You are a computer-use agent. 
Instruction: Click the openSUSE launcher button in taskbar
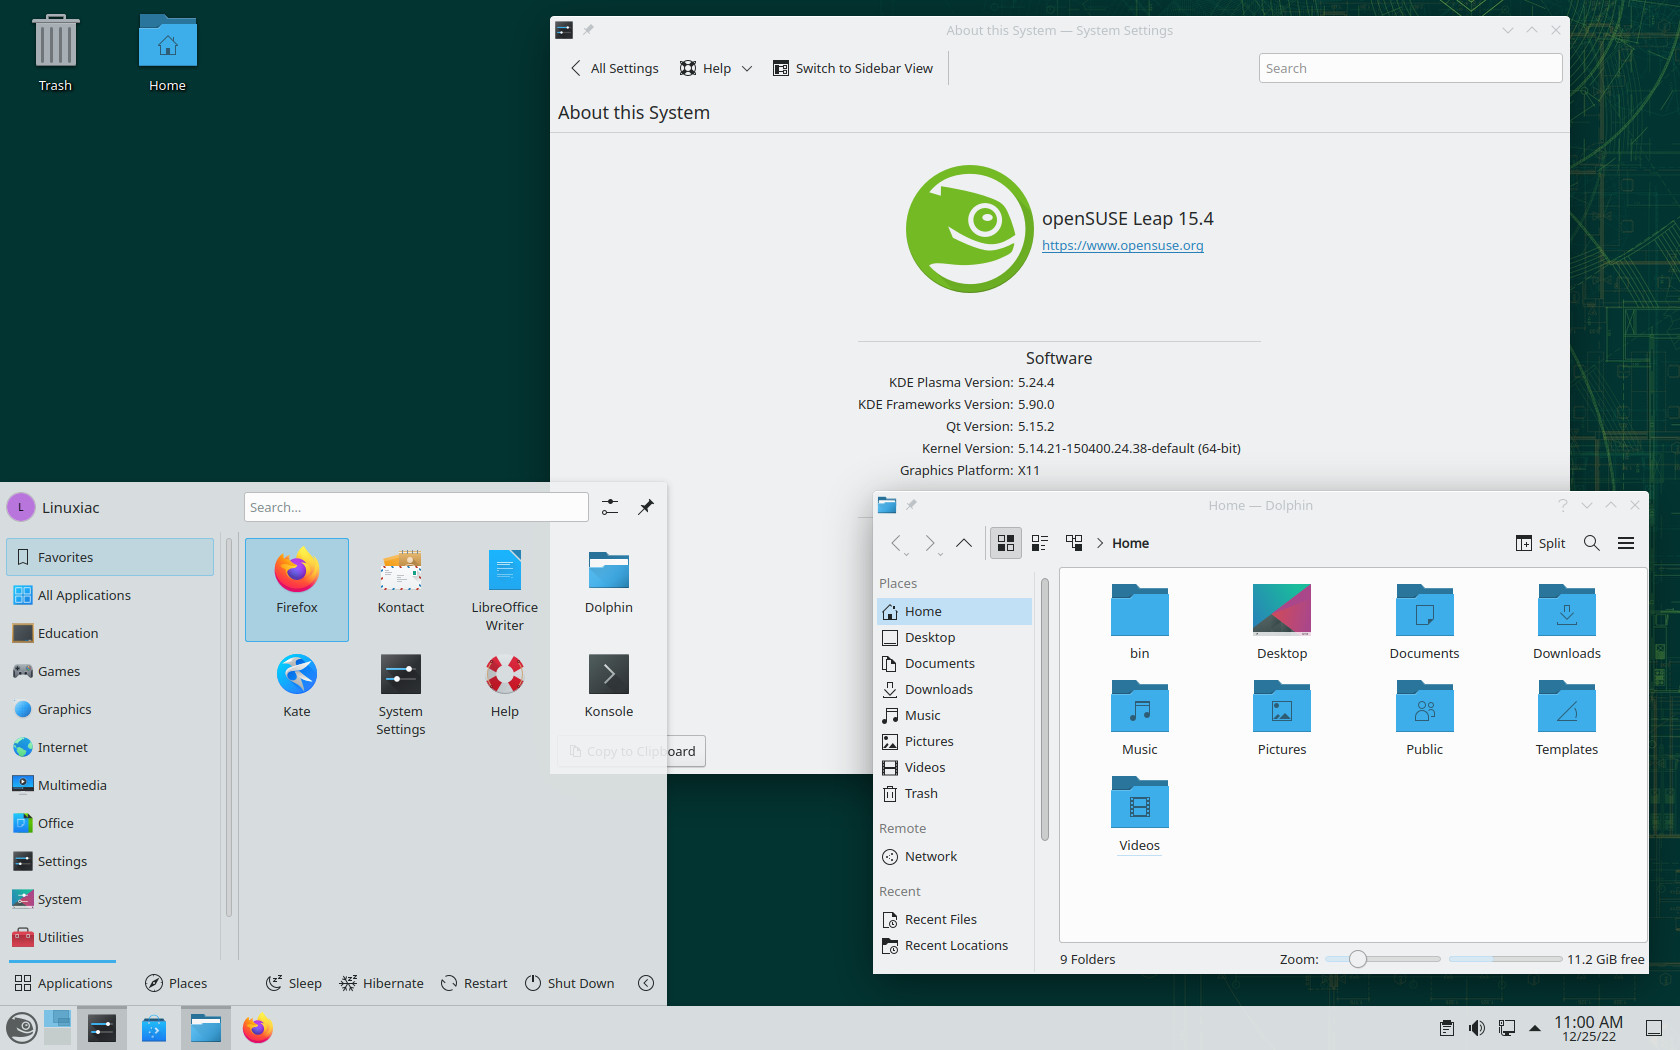[21, 1028]
